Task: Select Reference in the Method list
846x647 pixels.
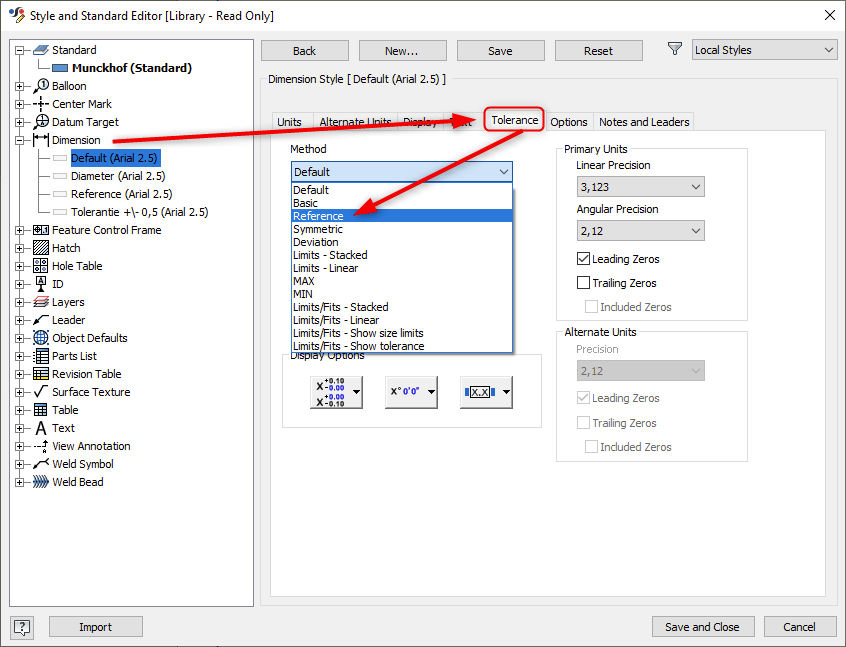Action: coord(320,215)
